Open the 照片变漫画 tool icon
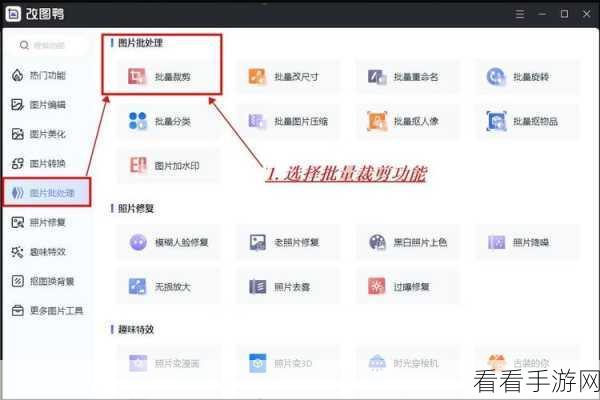Screen dimensions: 600x400 (138, 363)
